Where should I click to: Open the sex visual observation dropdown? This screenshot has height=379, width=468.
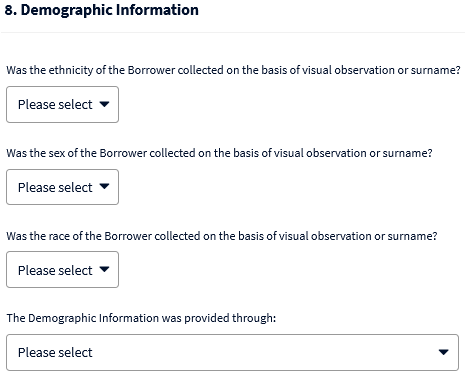62,187
